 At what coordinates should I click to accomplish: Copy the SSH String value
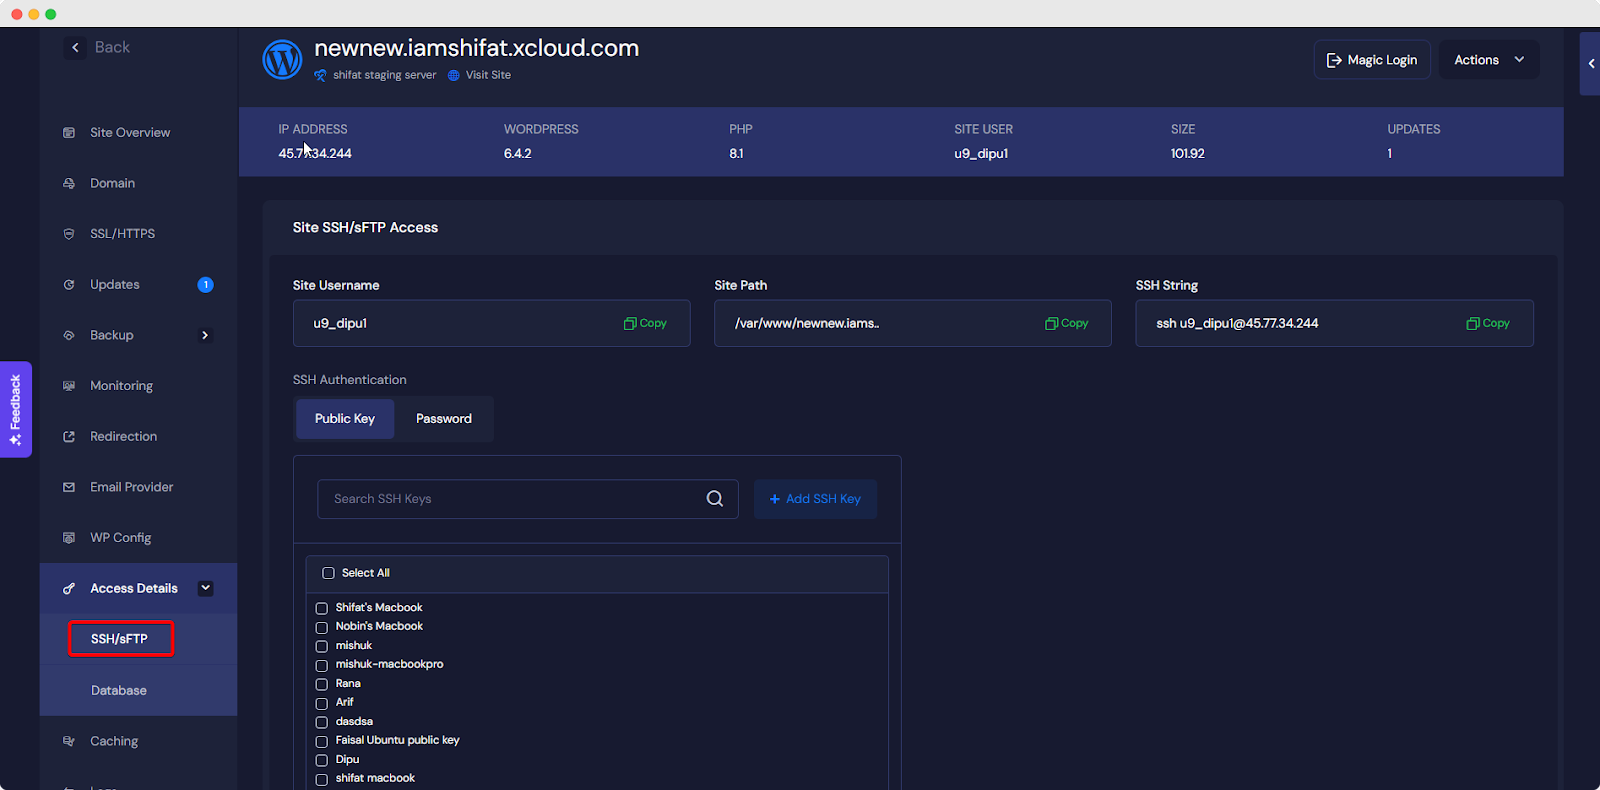coord(1488,323)
